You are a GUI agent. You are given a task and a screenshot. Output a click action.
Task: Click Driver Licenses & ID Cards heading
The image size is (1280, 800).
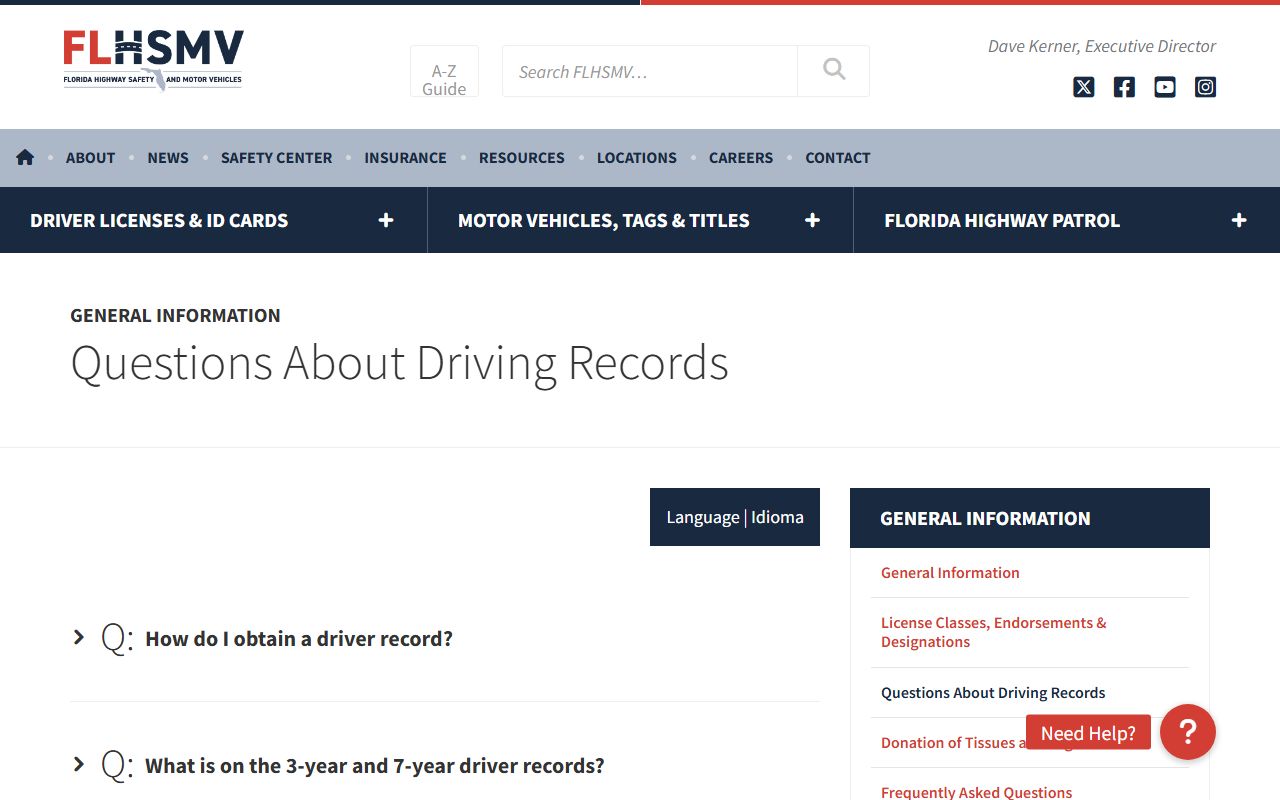(x=159, y=220)
